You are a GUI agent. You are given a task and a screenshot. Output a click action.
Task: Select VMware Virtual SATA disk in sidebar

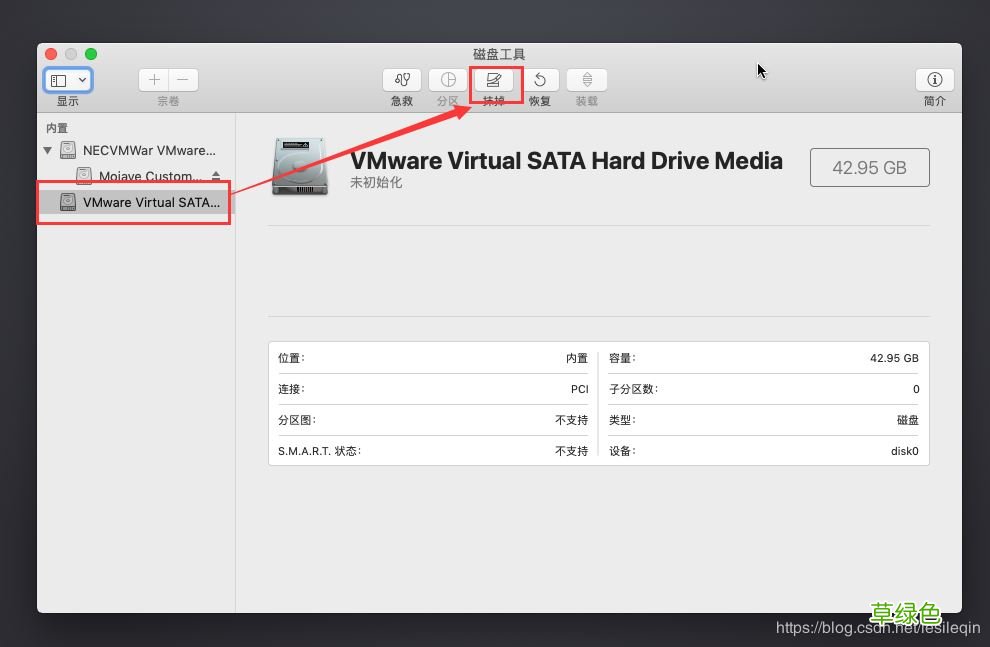tap(134, 202)
